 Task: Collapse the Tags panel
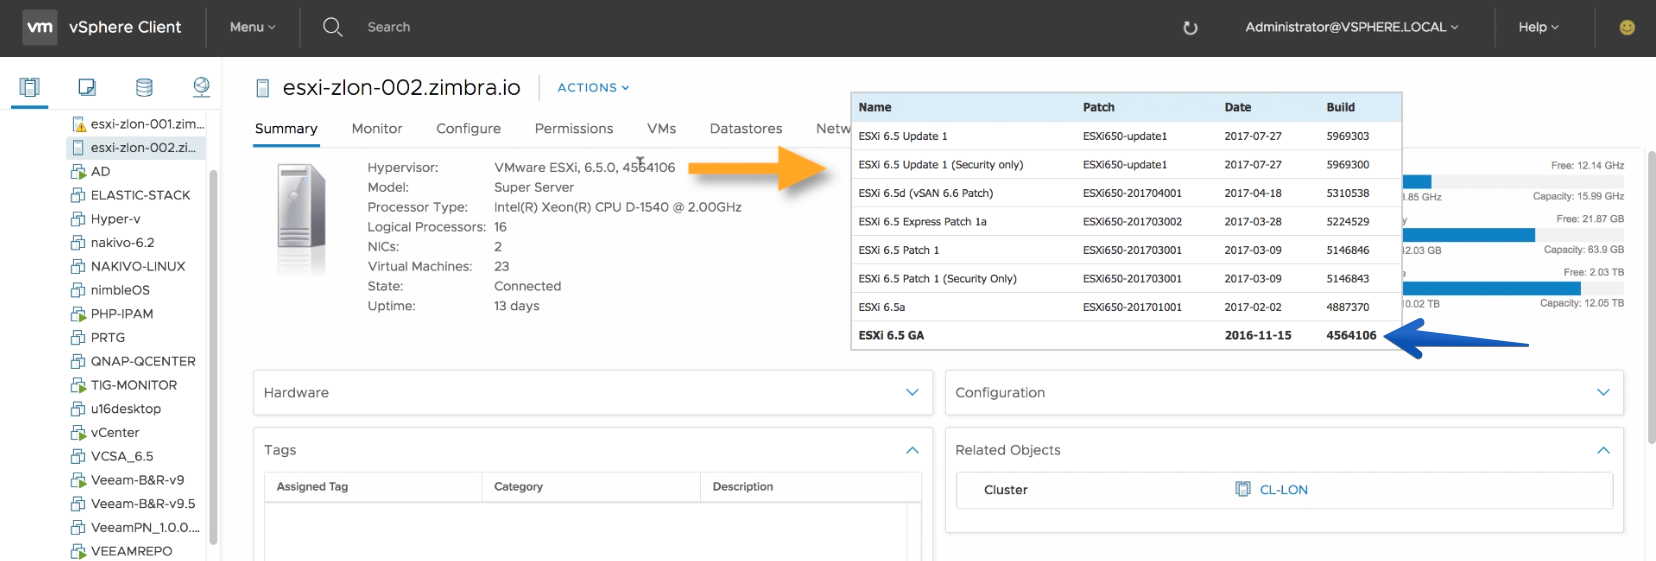point(912,450)
